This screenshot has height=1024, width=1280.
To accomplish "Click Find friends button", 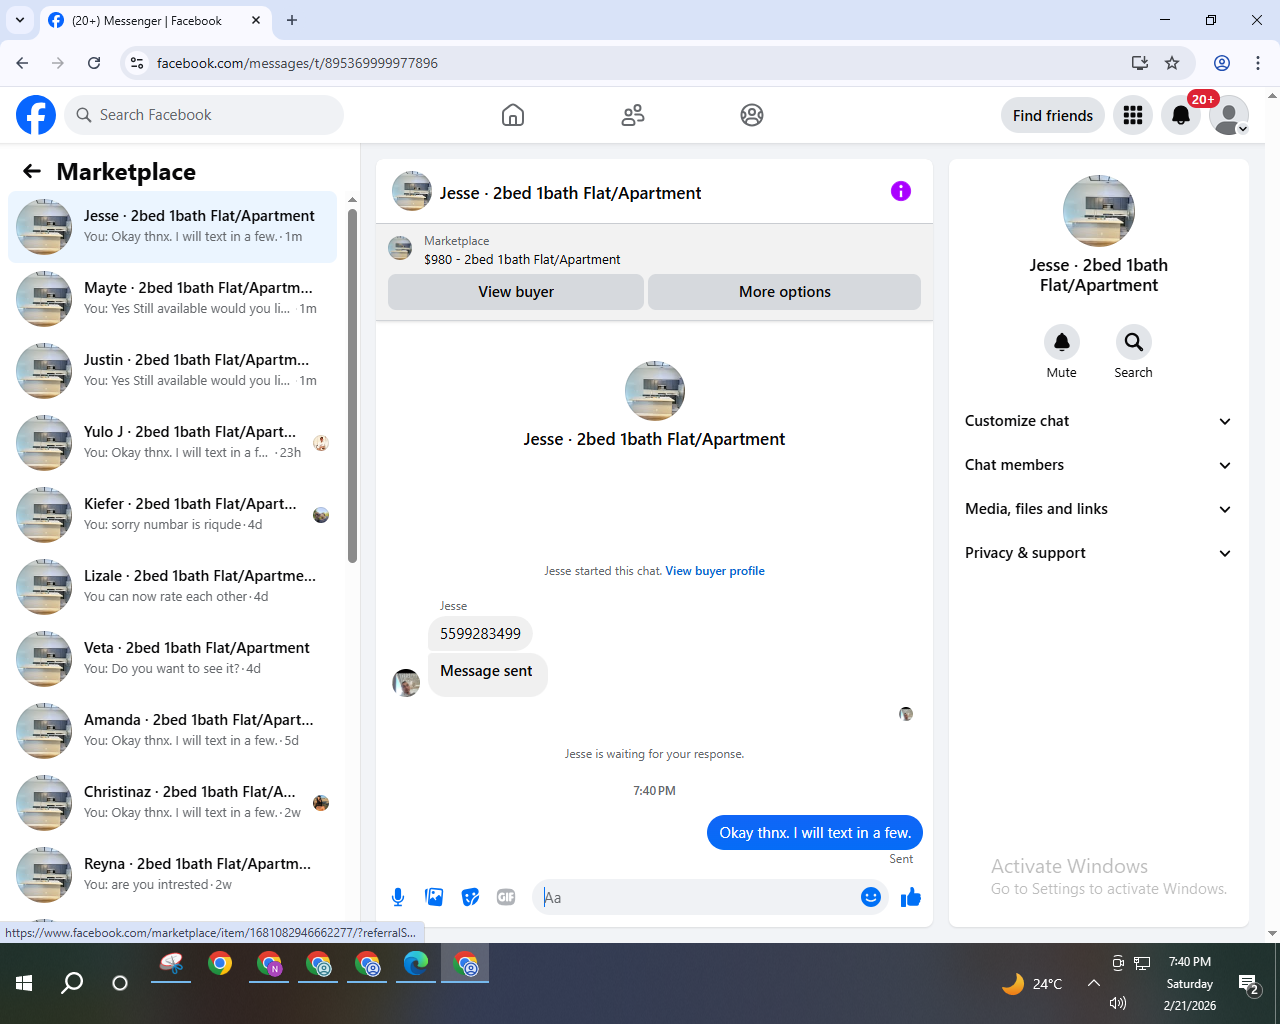I will (x=1053, y=116).
